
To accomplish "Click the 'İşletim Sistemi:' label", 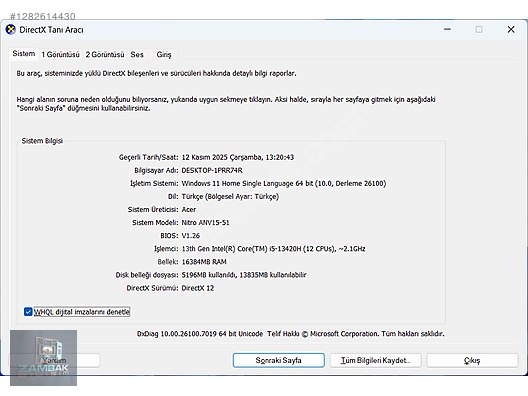I will 154,184.
